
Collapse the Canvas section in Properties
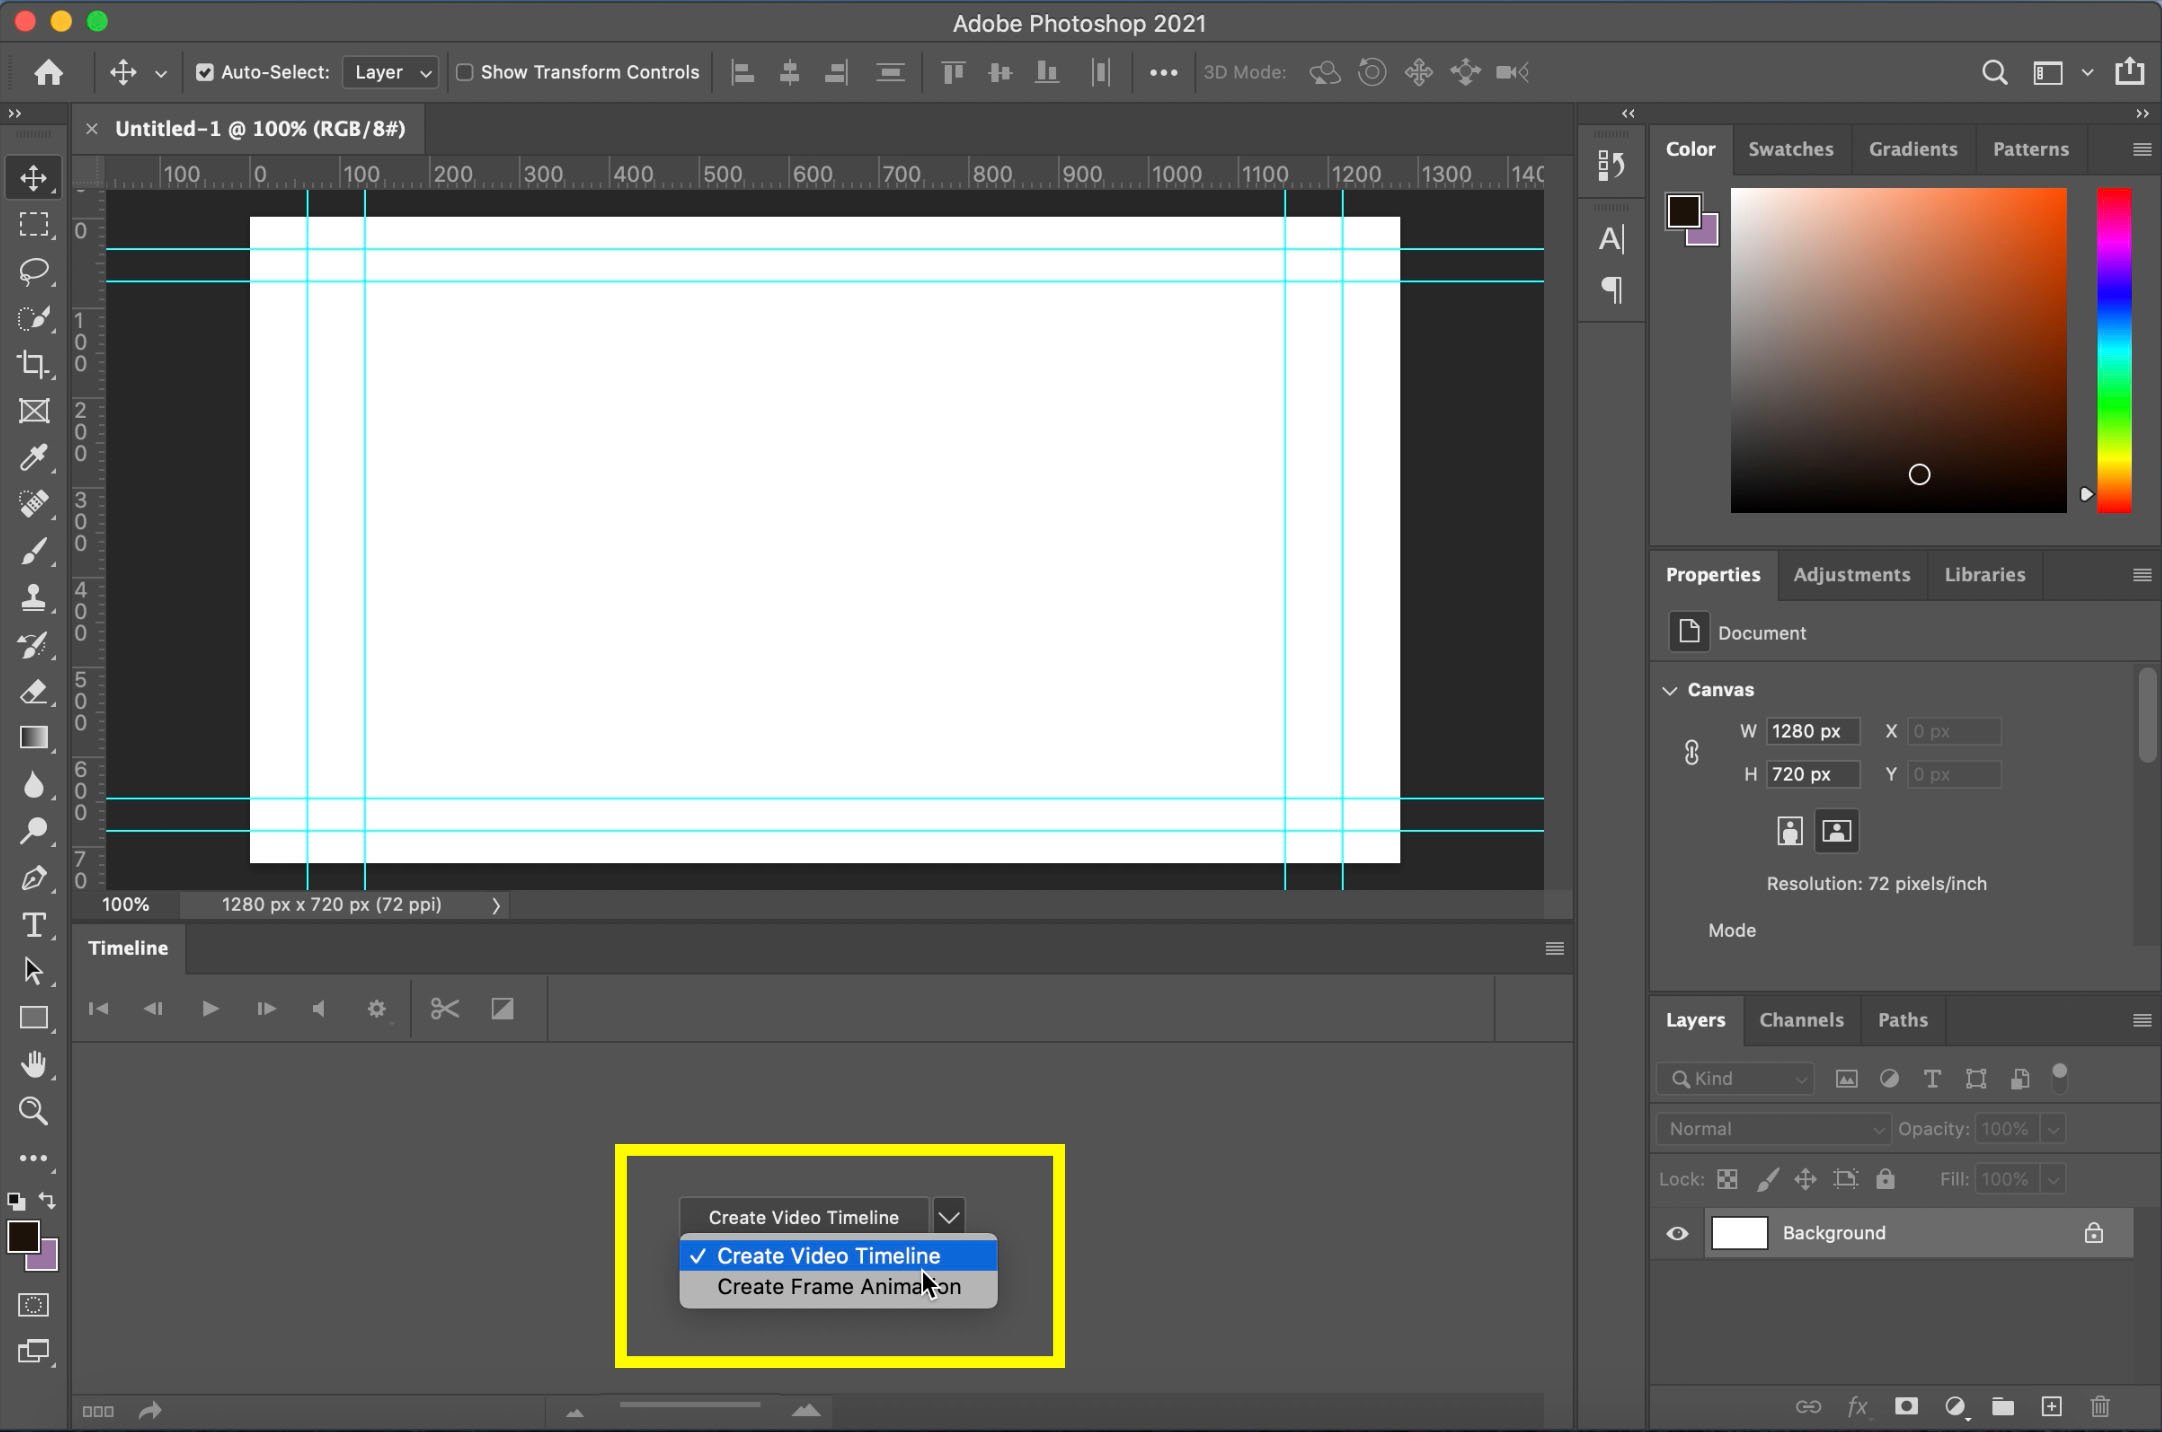click(1668, 689)
